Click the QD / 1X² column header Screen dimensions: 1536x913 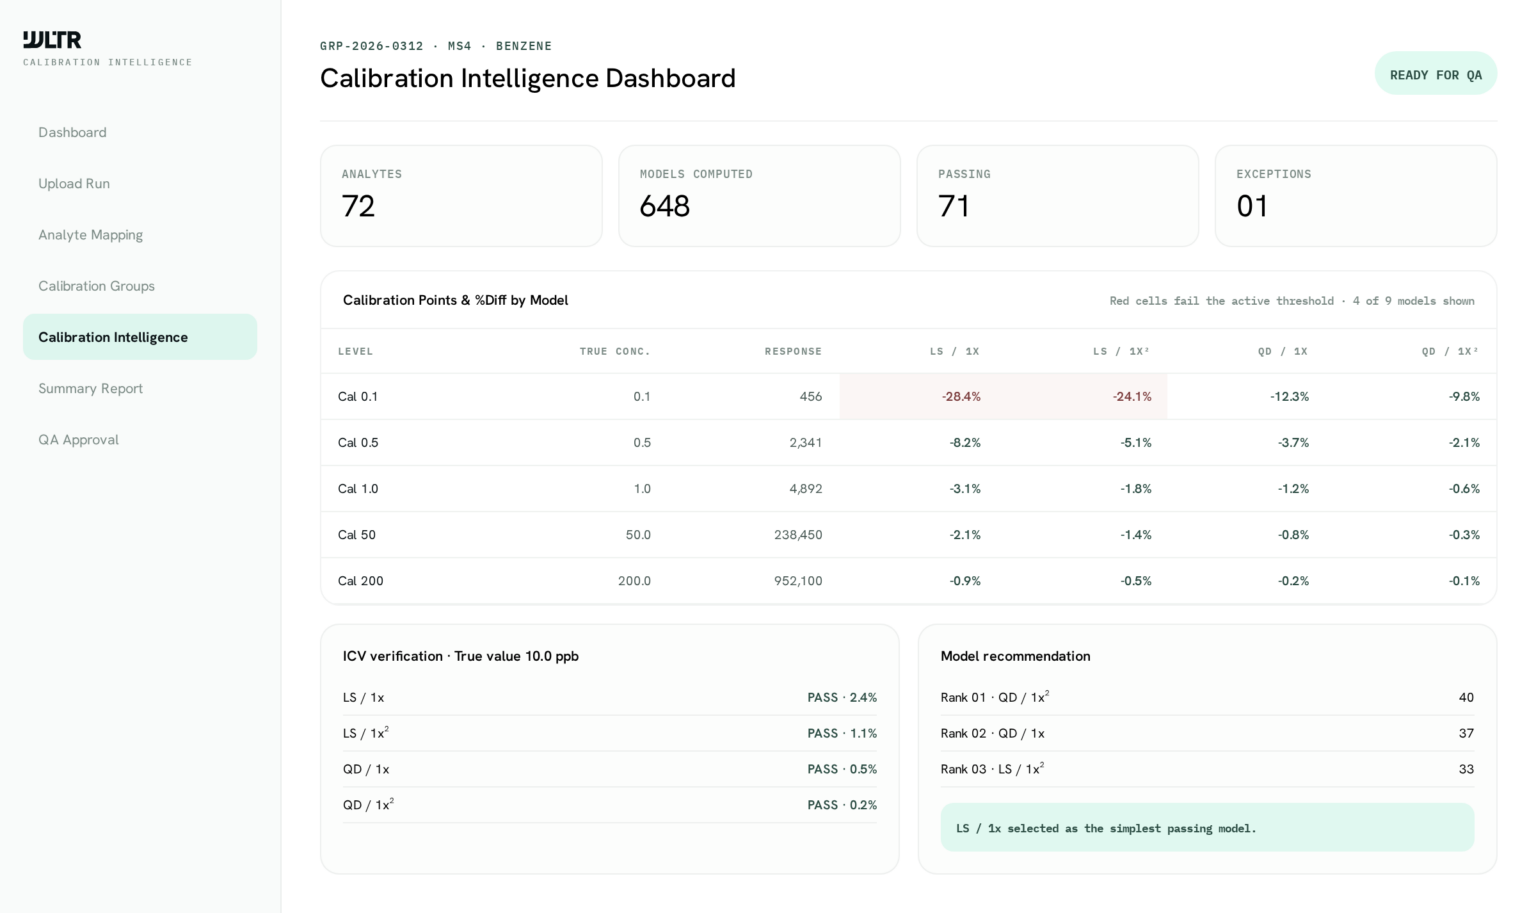click(x=1451, y=351)
